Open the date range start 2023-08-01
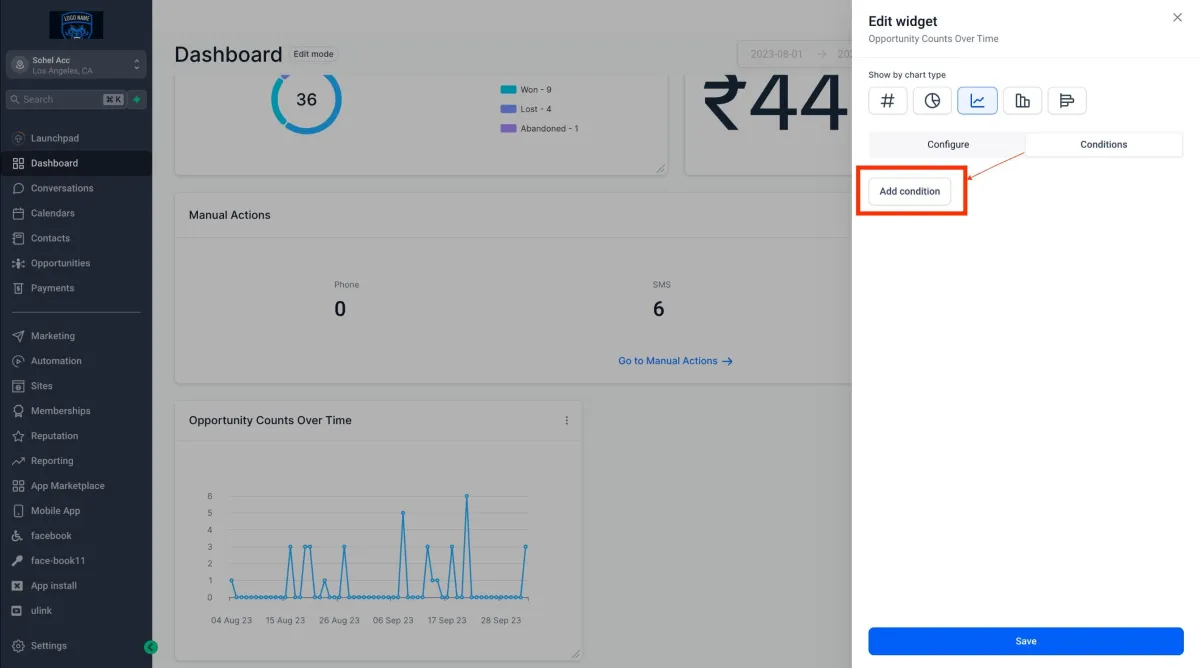Screen dimensions: 1200x668 (x=774, y=54)
